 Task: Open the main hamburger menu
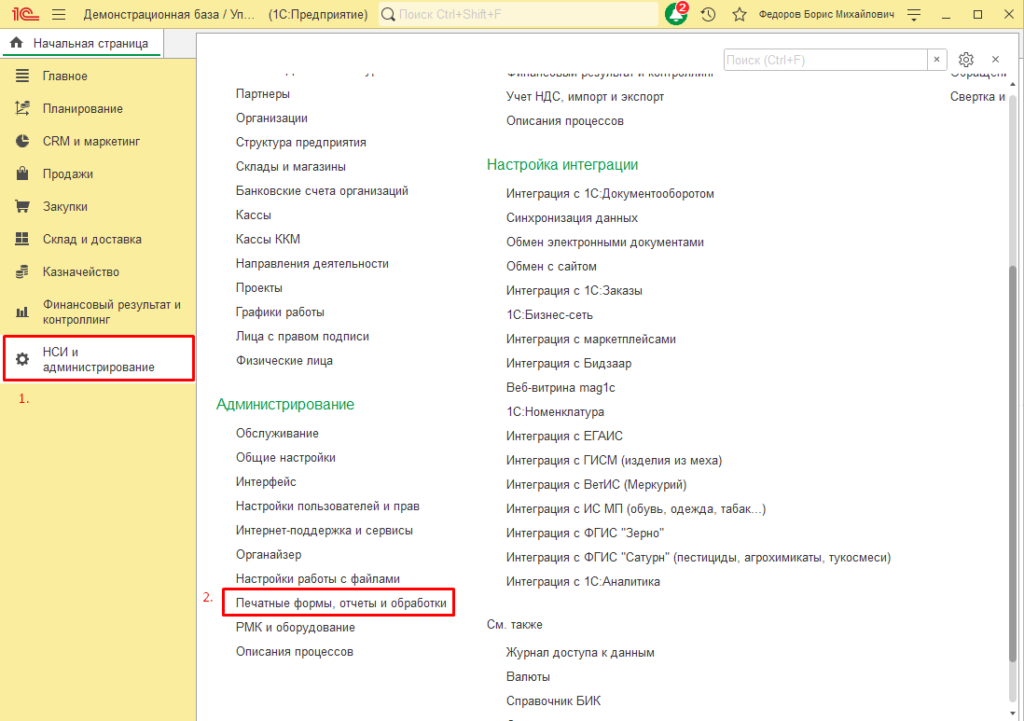pos(59,14)
